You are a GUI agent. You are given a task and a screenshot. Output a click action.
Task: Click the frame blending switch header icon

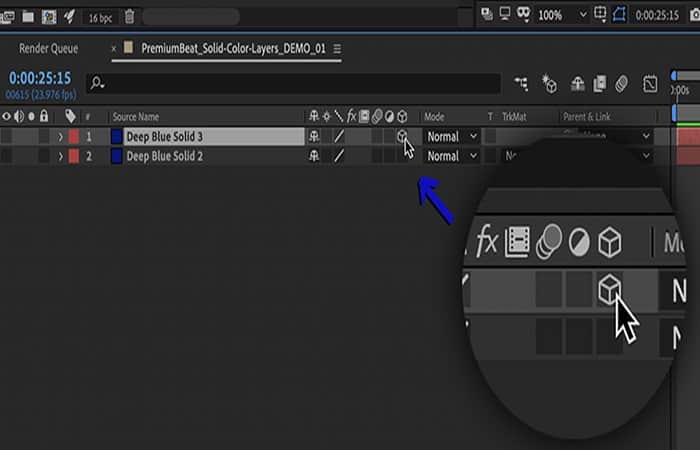pos(364,117)
